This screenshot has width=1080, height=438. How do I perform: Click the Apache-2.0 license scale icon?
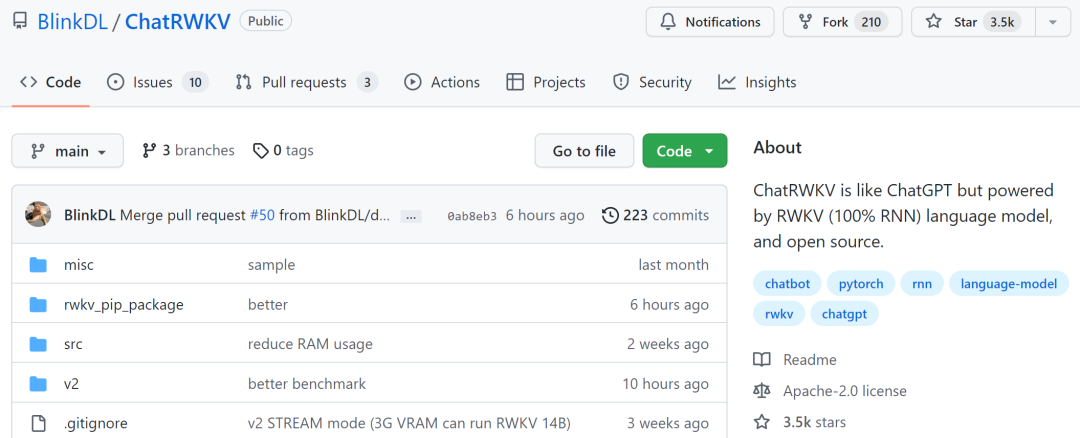click(x=762, y=391)
